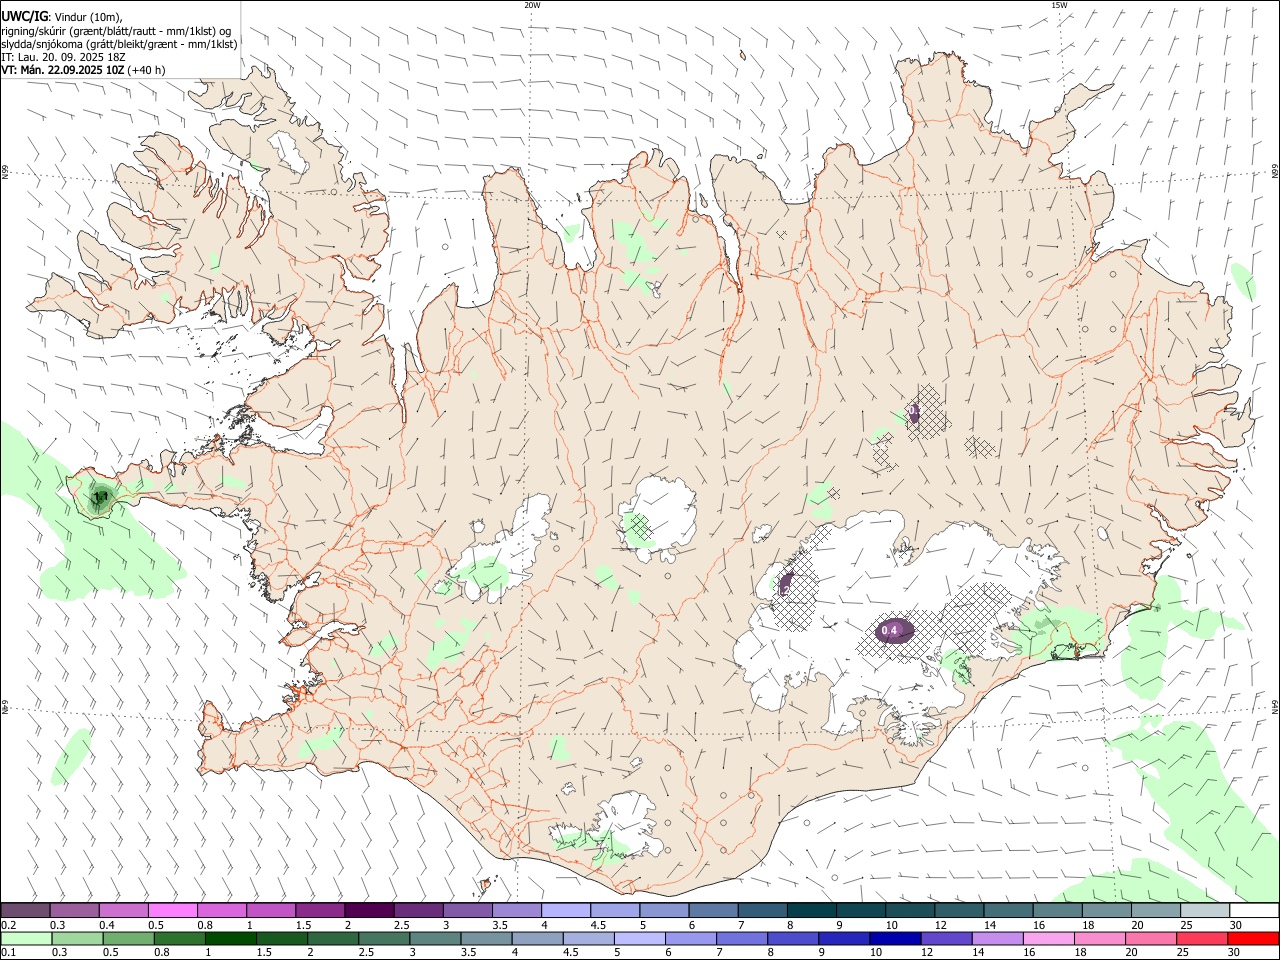Pick the white 30 swatch at the end of the upper row
The width and height of the screenshot is (1280, 960).
1253,910
